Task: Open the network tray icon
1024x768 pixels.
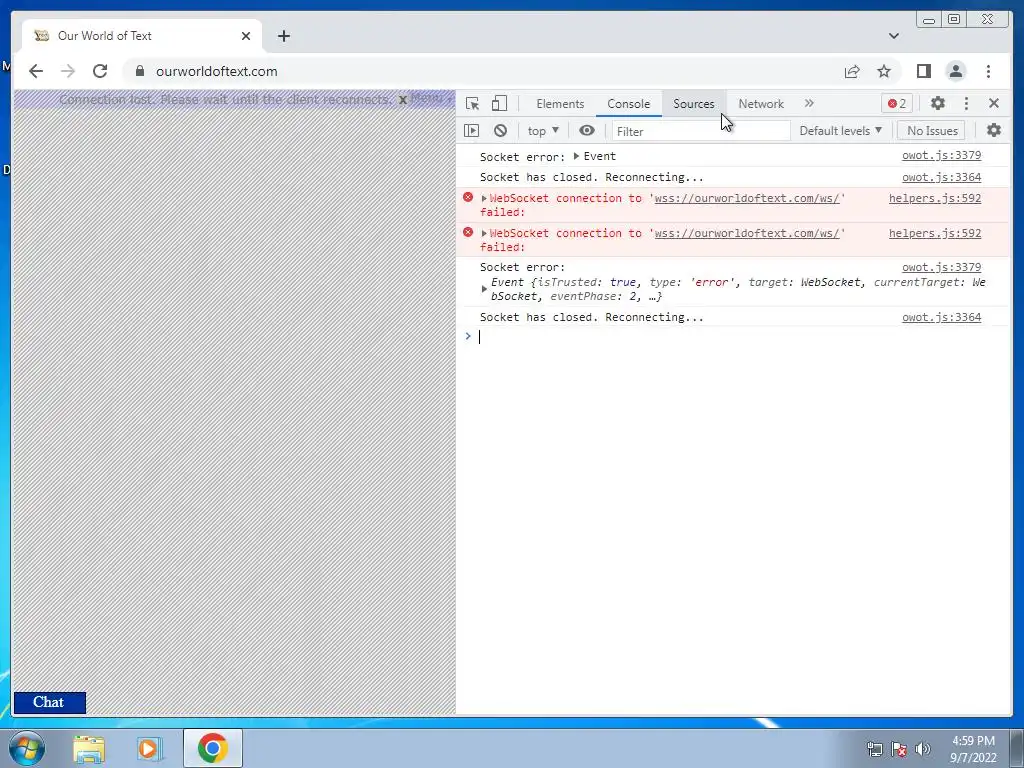Action: [874, 749]
